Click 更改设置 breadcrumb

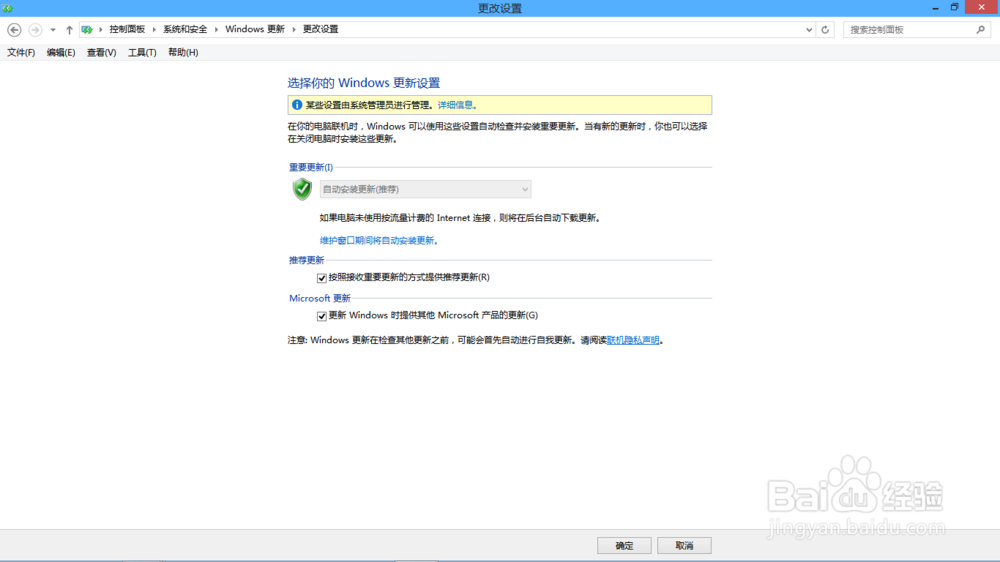(x=320, y=29)
